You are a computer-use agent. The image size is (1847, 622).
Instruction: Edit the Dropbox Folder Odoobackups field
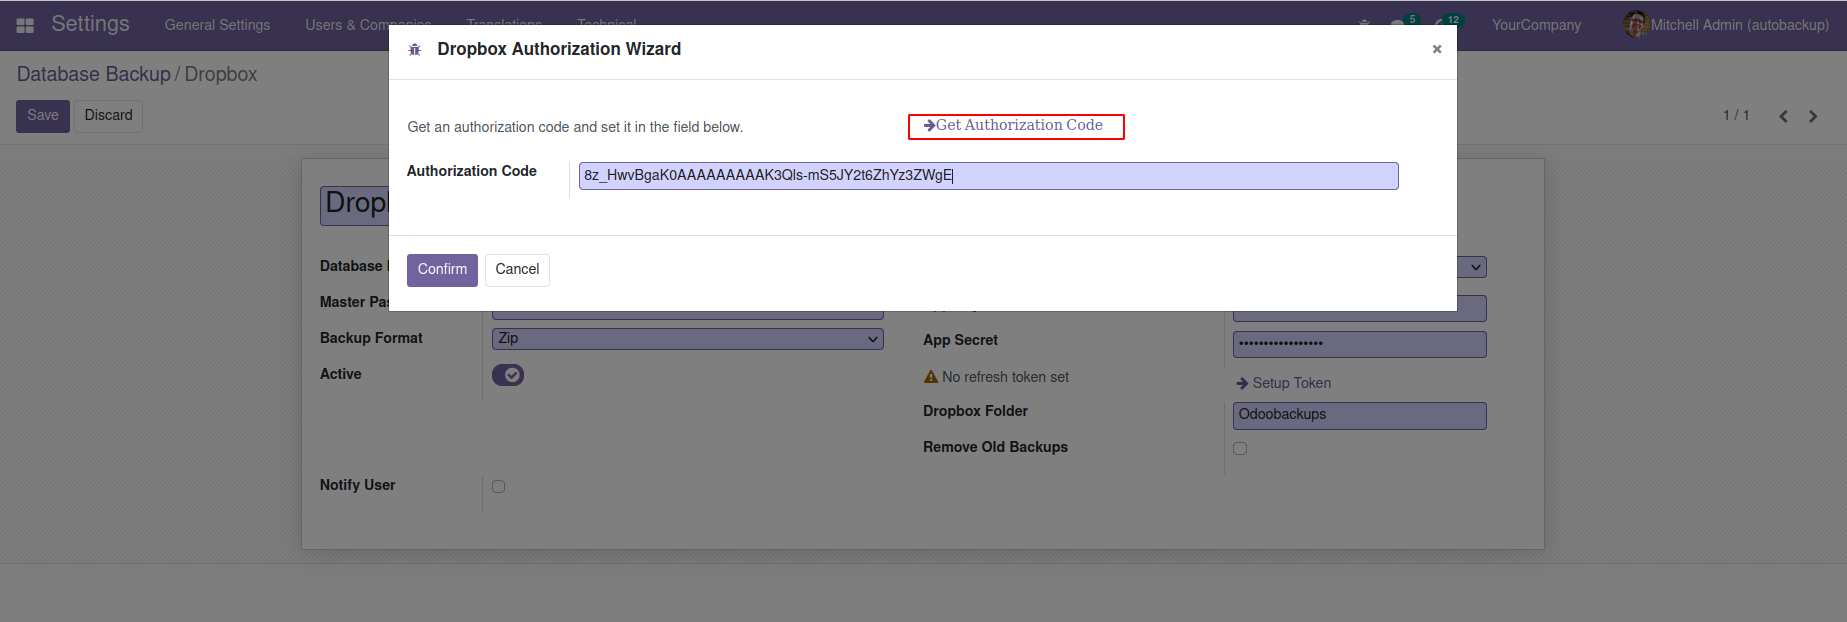(x=1359, y=415)
